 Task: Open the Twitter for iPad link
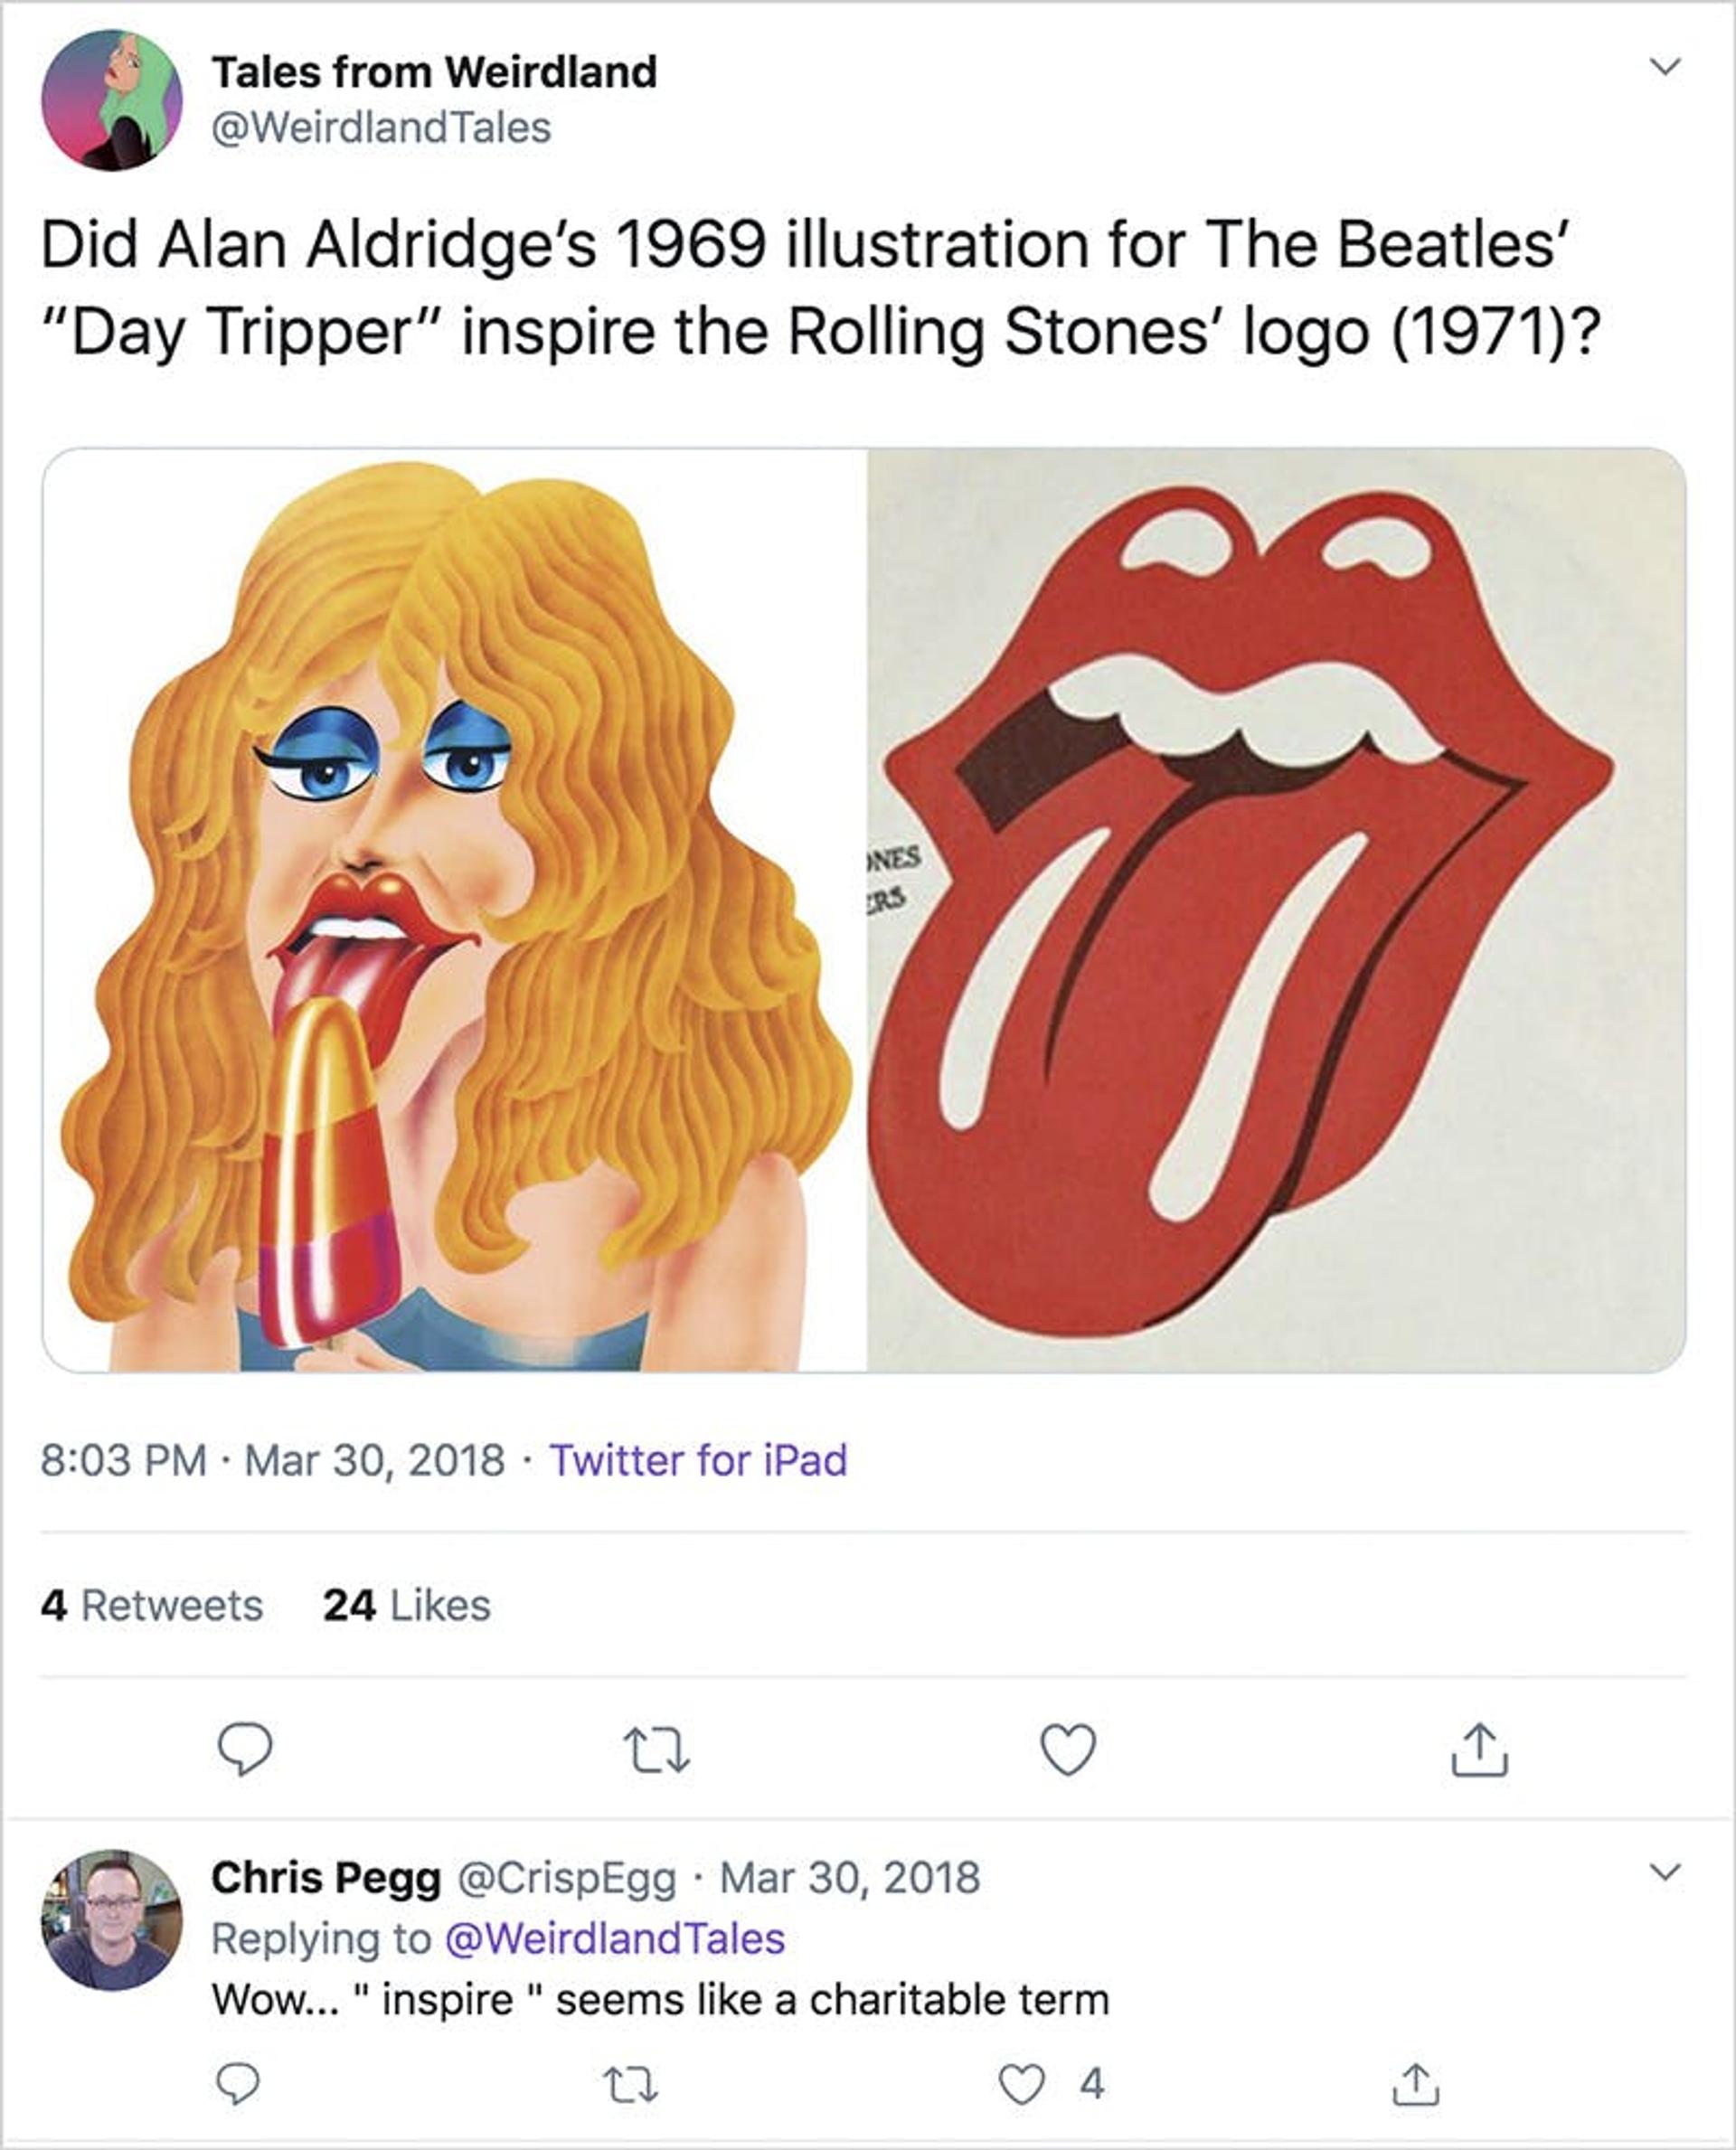click(x=698, y=1460)
